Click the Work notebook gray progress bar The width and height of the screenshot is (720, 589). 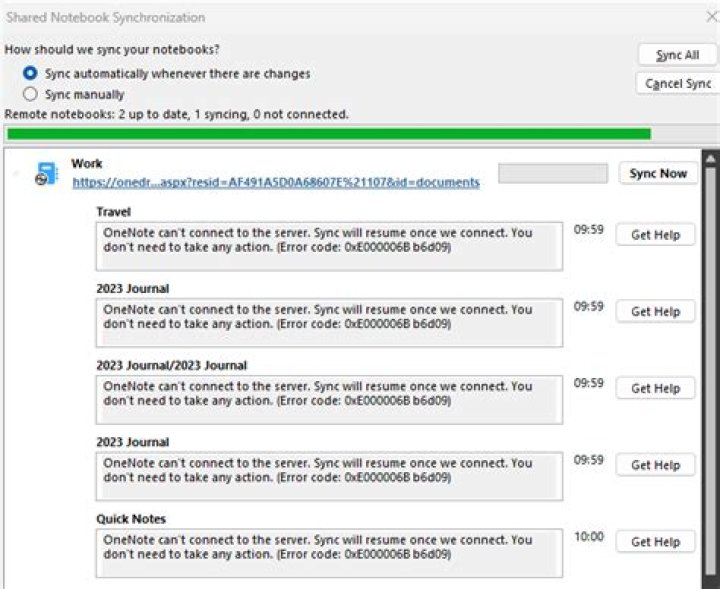(x=553, y=174)
